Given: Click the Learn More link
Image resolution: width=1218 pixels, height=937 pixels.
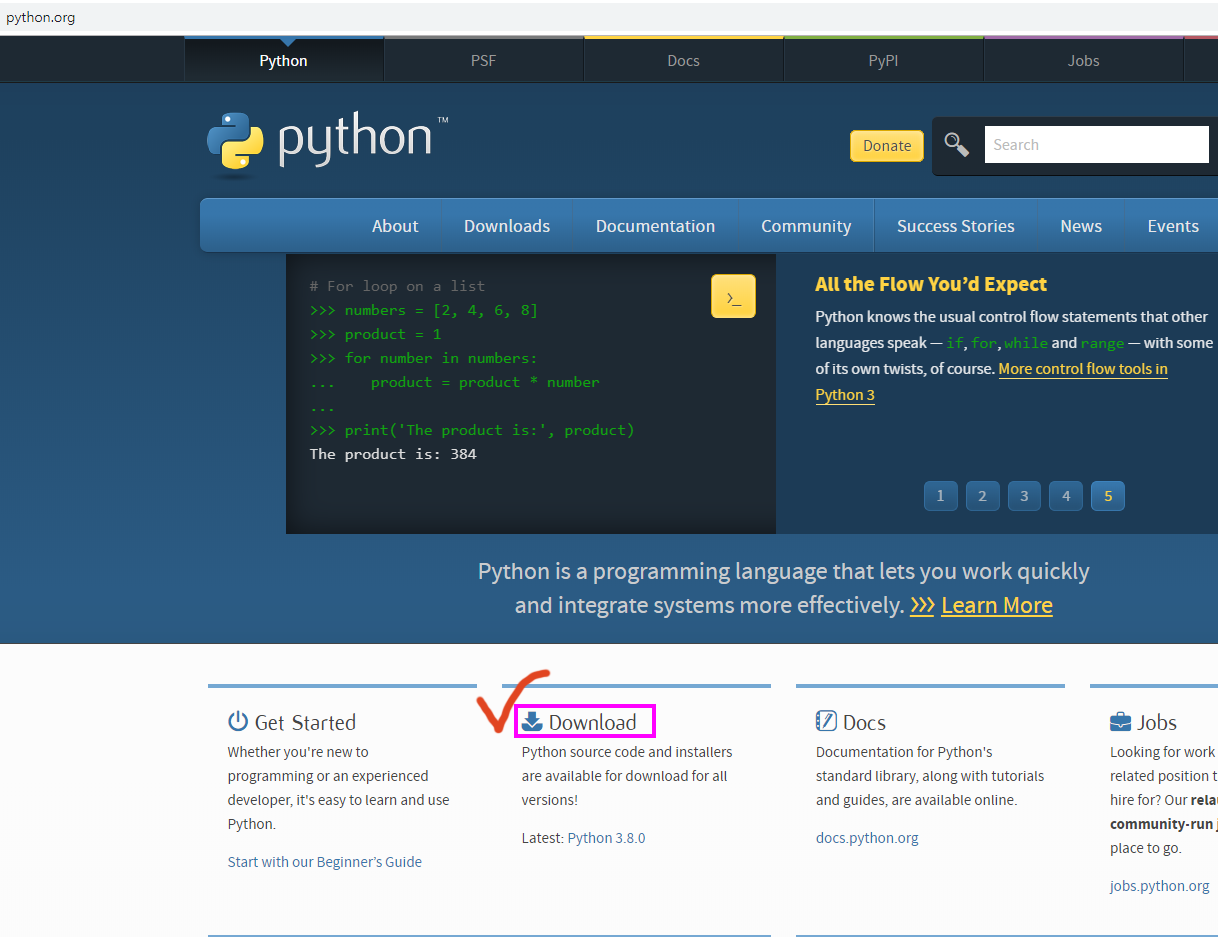Looking at the screenshot, I should coord(997,605).
